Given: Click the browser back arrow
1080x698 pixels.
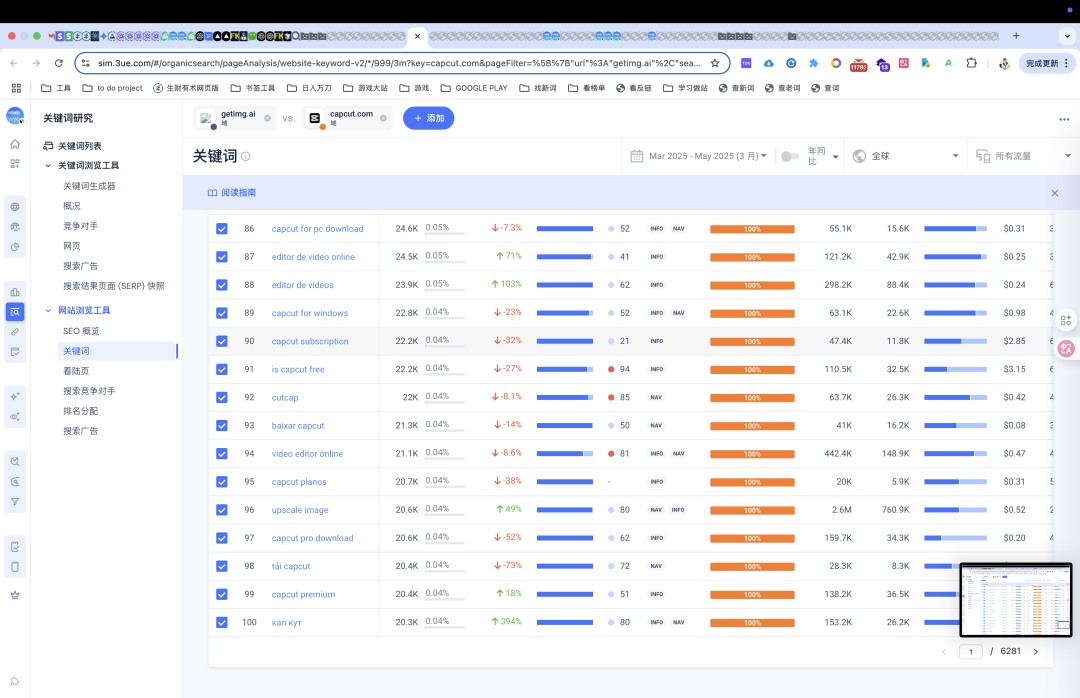Looking at the screenshot, I should (14, 63).
